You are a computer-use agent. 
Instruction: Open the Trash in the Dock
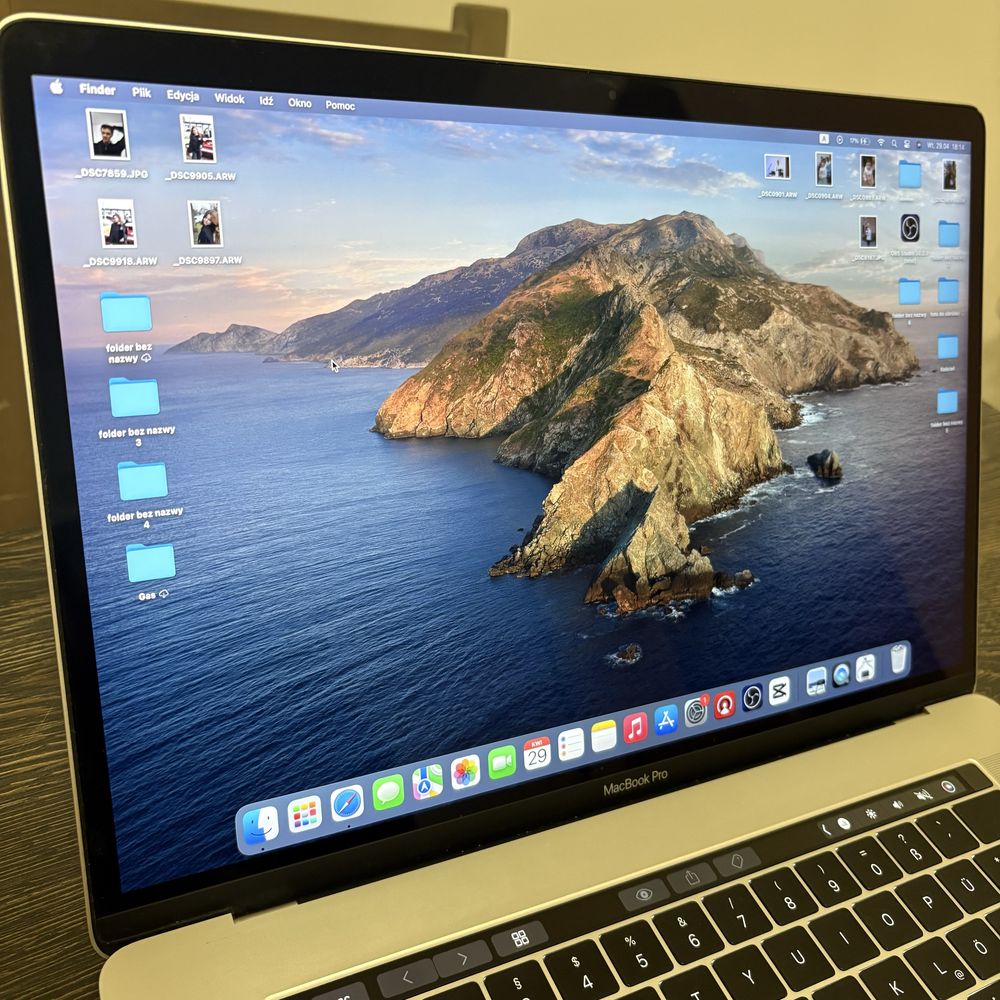click(899, 659)
